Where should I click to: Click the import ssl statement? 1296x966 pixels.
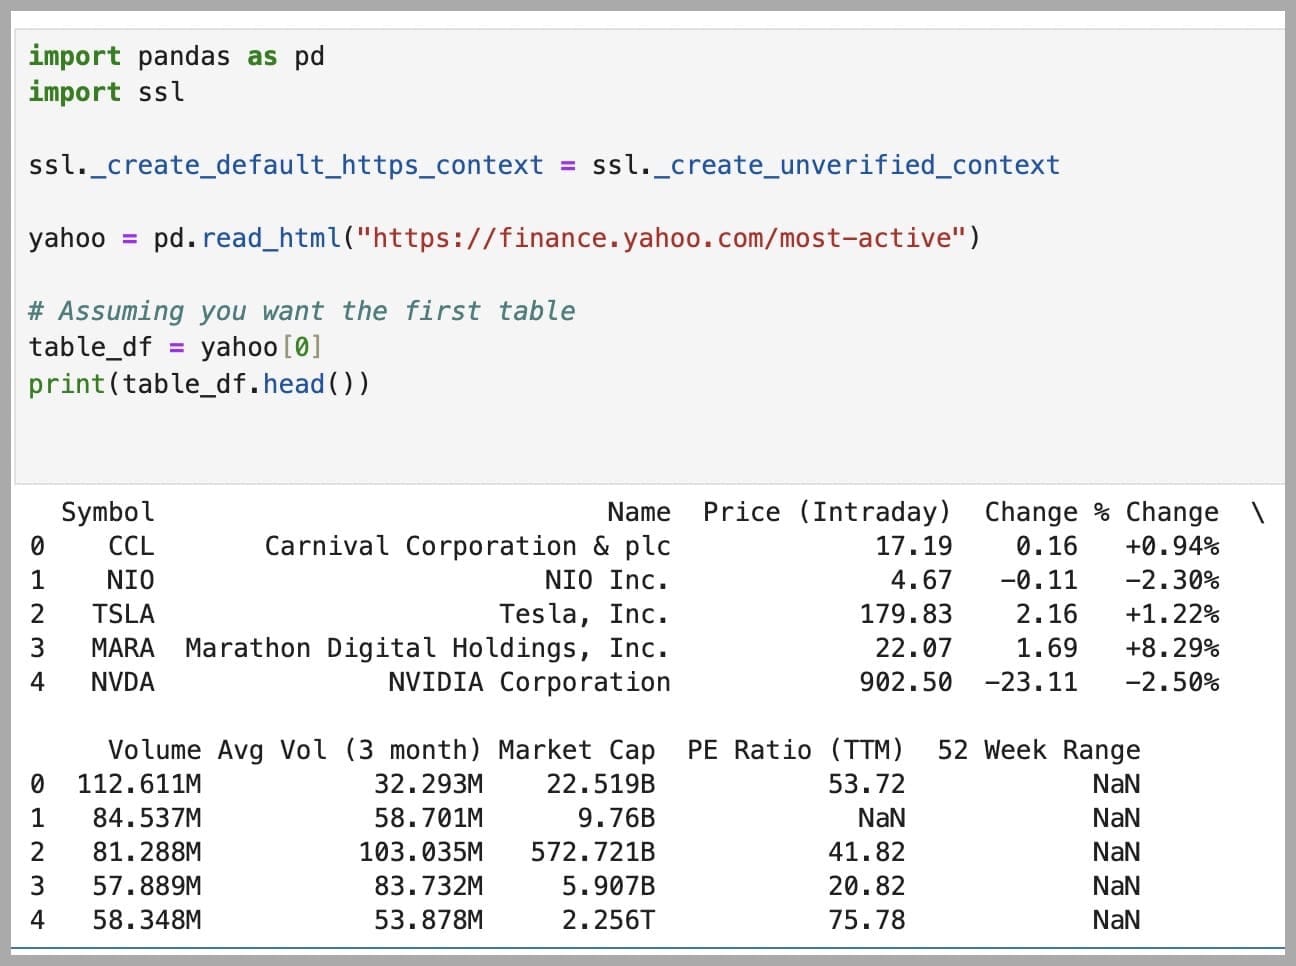point(105,92)
